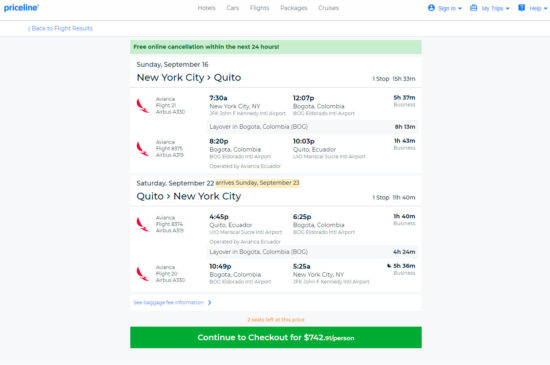Click Avianca logo for Quito to Bogota flight

pos(142,224)
